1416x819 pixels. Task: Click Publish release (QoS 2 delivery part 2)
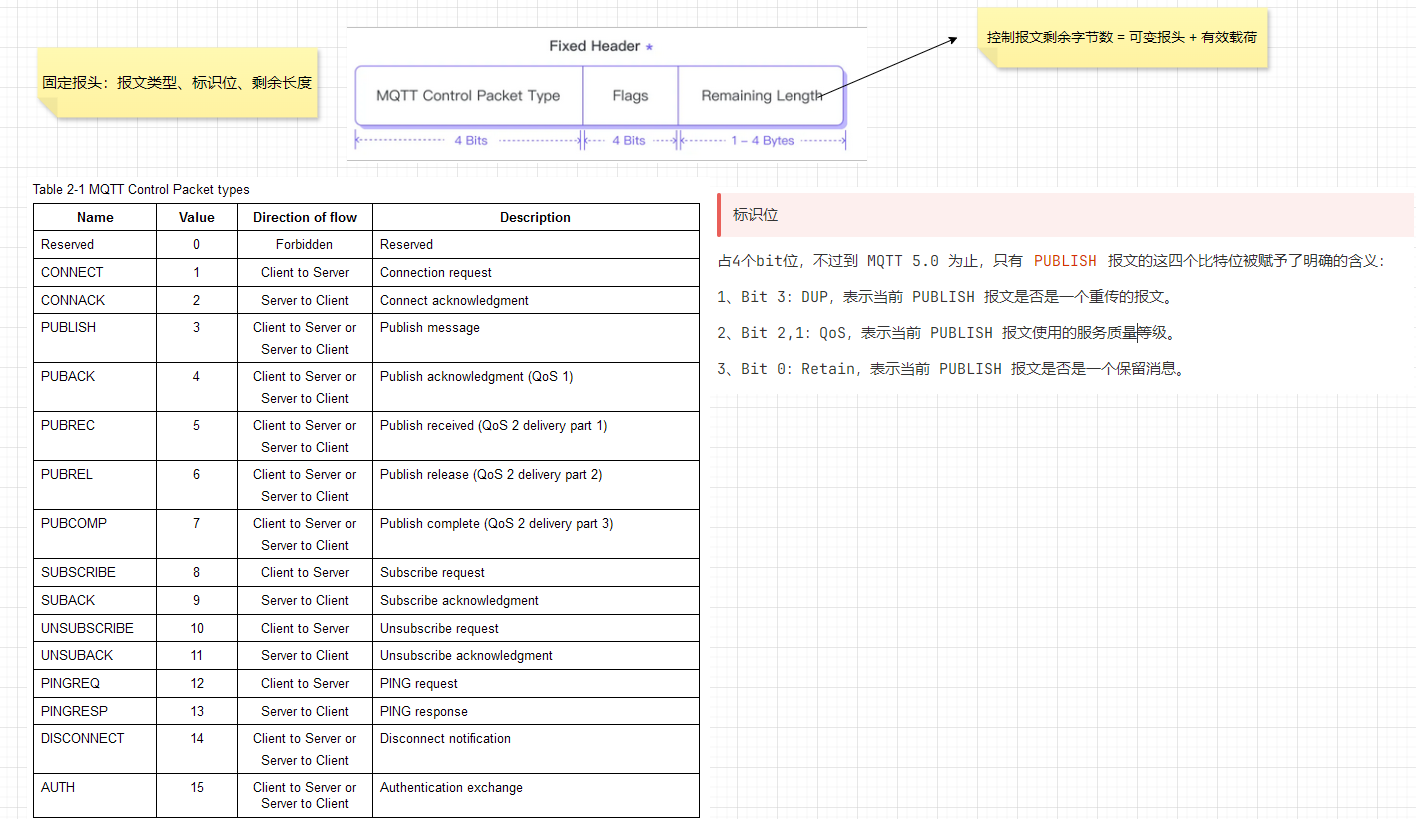click(491, 474)
